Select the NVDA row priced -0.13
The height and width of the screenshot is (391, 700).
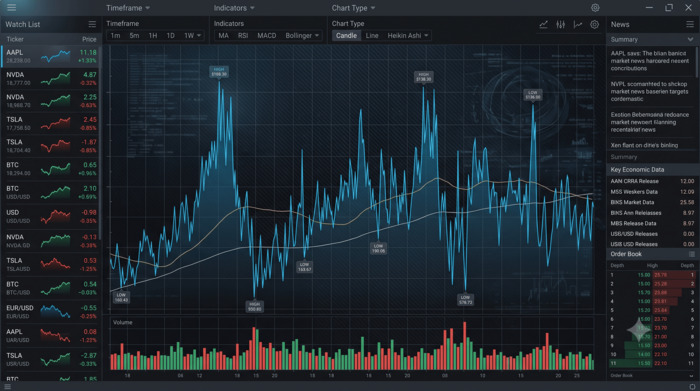(50, 241)
